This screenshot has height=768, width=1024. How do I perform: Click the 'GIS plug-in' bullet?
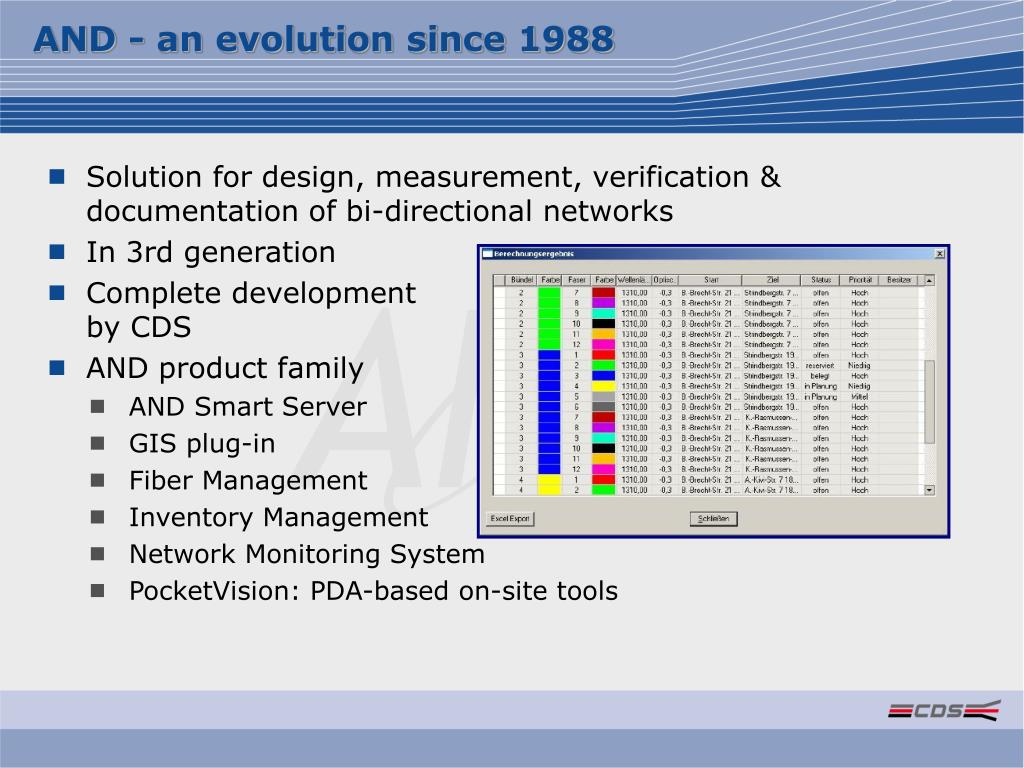pos(202,444)
